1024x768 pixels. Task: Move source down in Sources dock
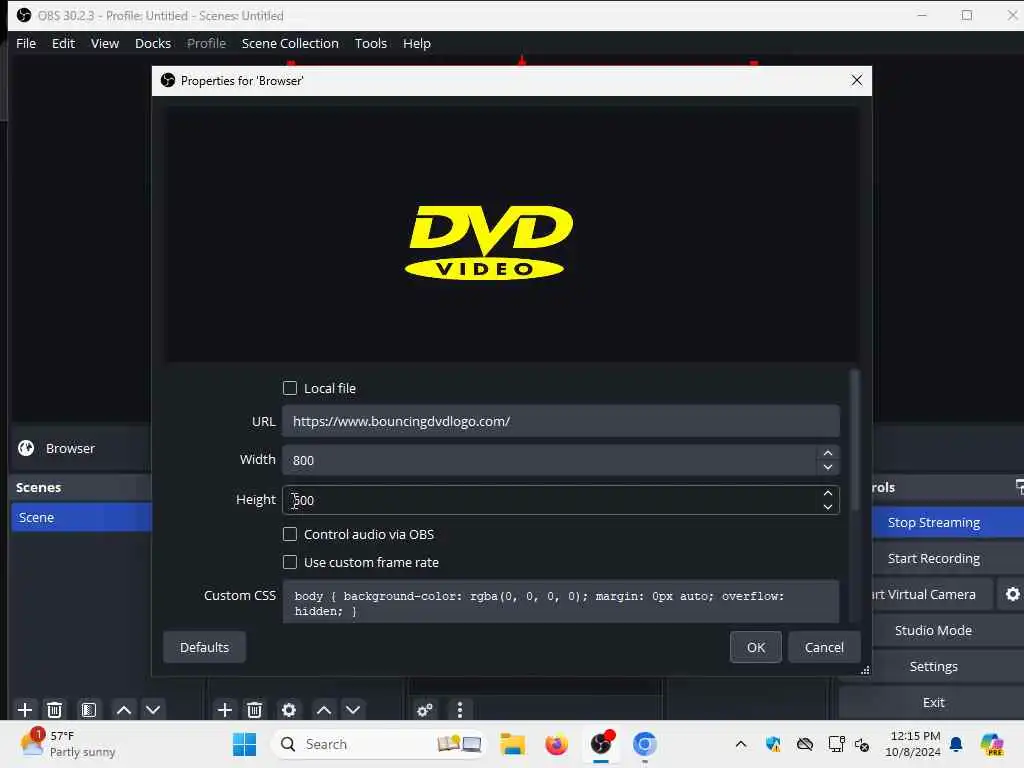point(353,710)
